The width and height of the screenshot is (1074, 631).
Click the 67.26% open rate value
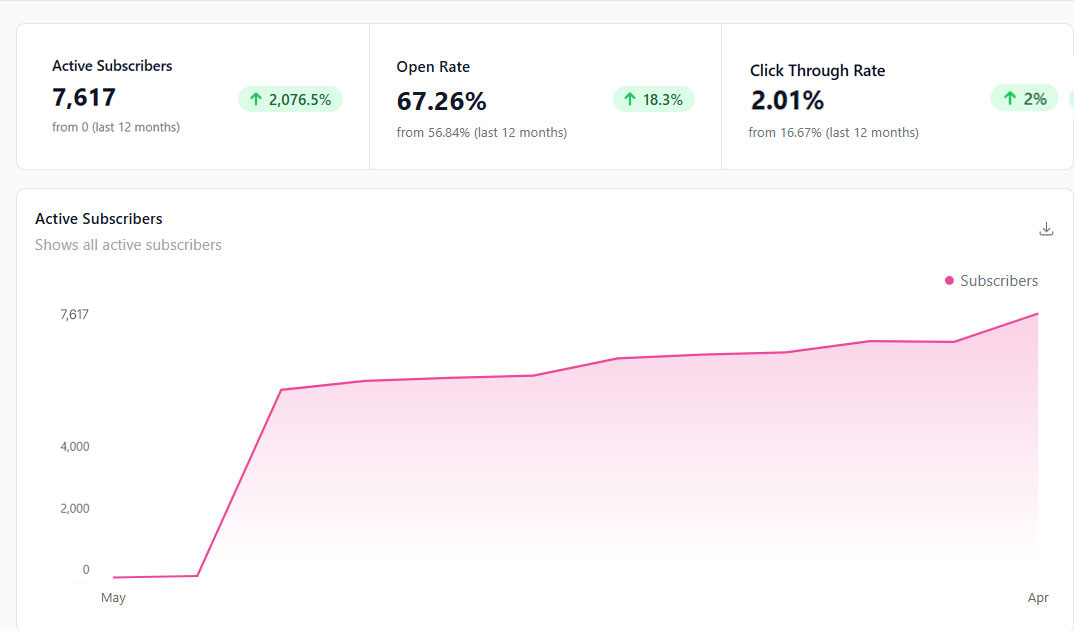[x=441, y=101]
